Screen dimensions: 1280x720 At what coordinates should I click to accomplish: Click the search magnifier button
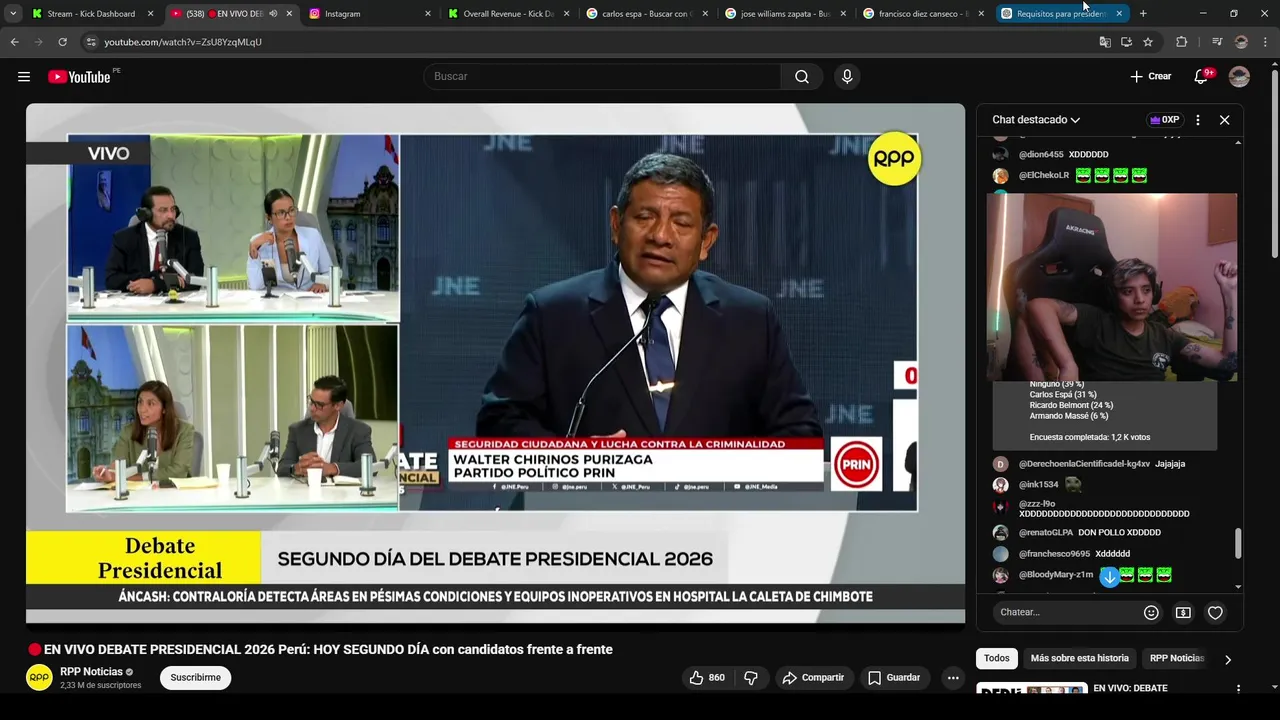(802, 77)
